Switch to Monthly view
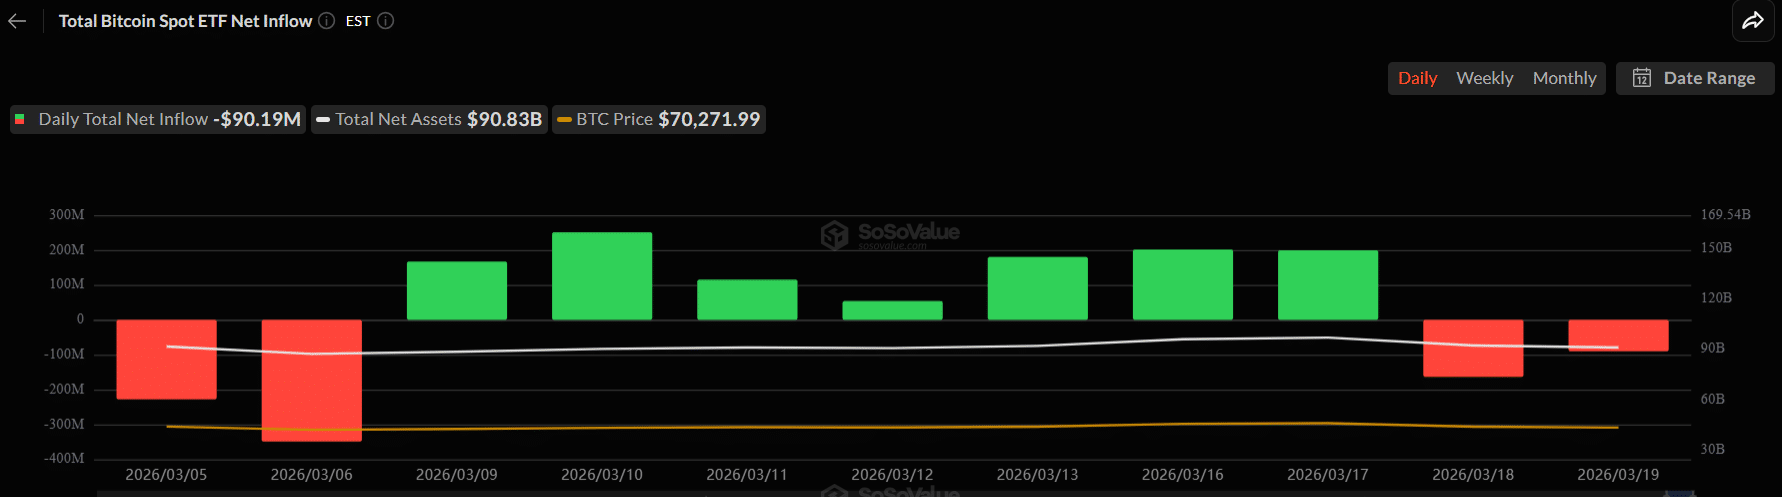 1564,78
